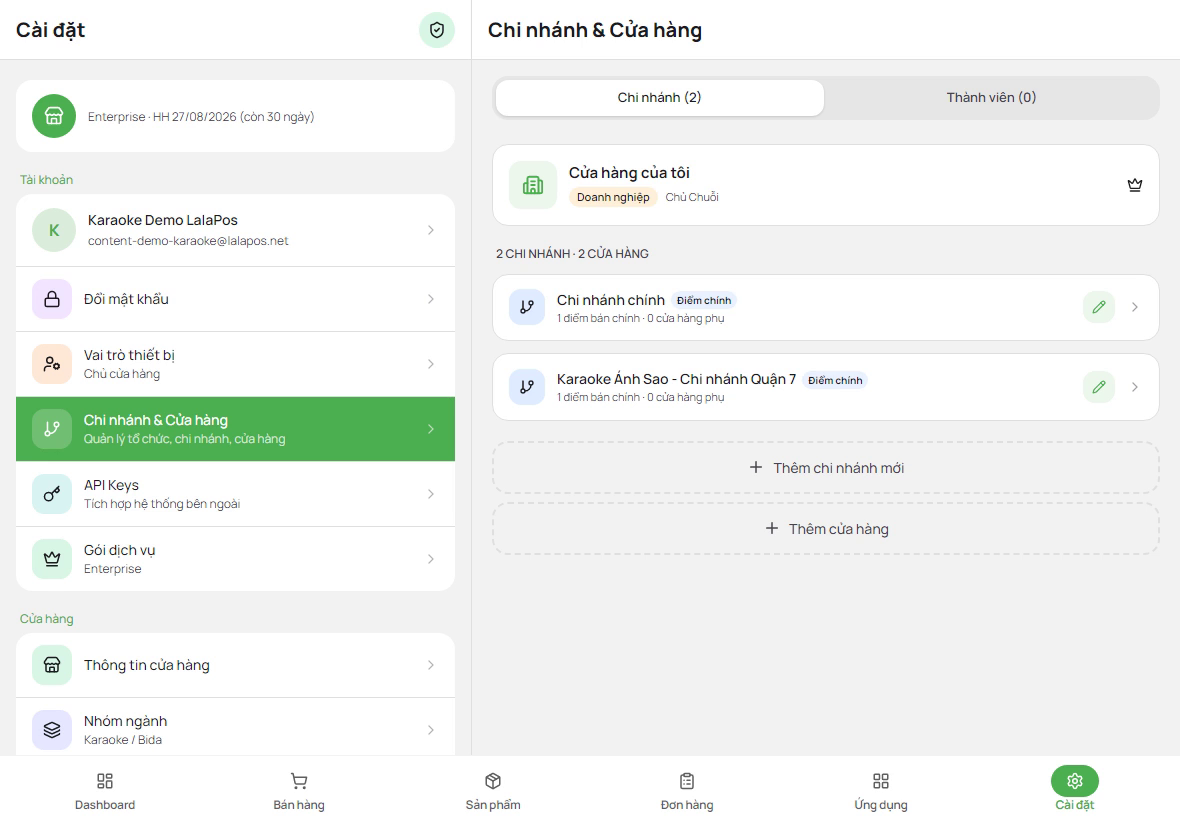Click Thêm cửa hàng button
Viewport: 1180px width, 820px height.
(x=826, y=529)
